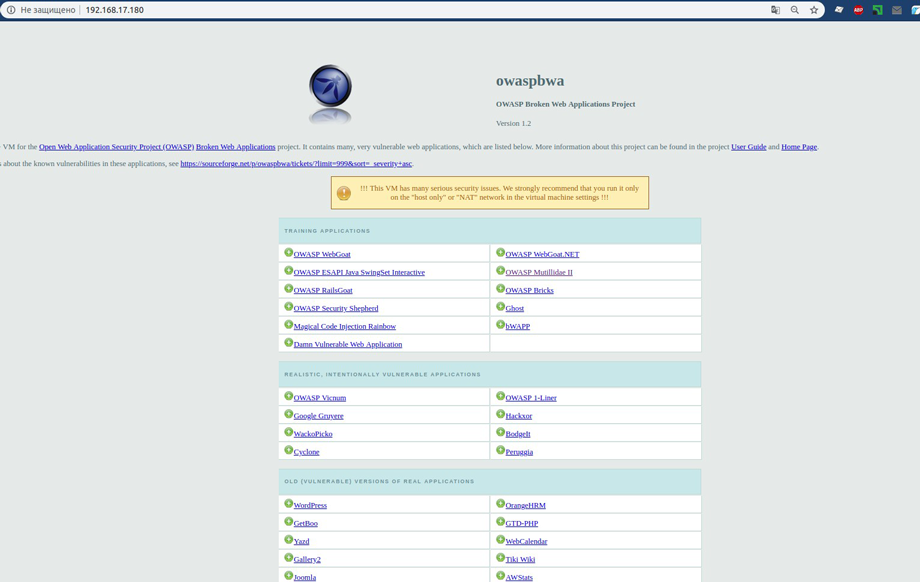
Task: Click green plus icon next to Gallery2
Action: 288,558
